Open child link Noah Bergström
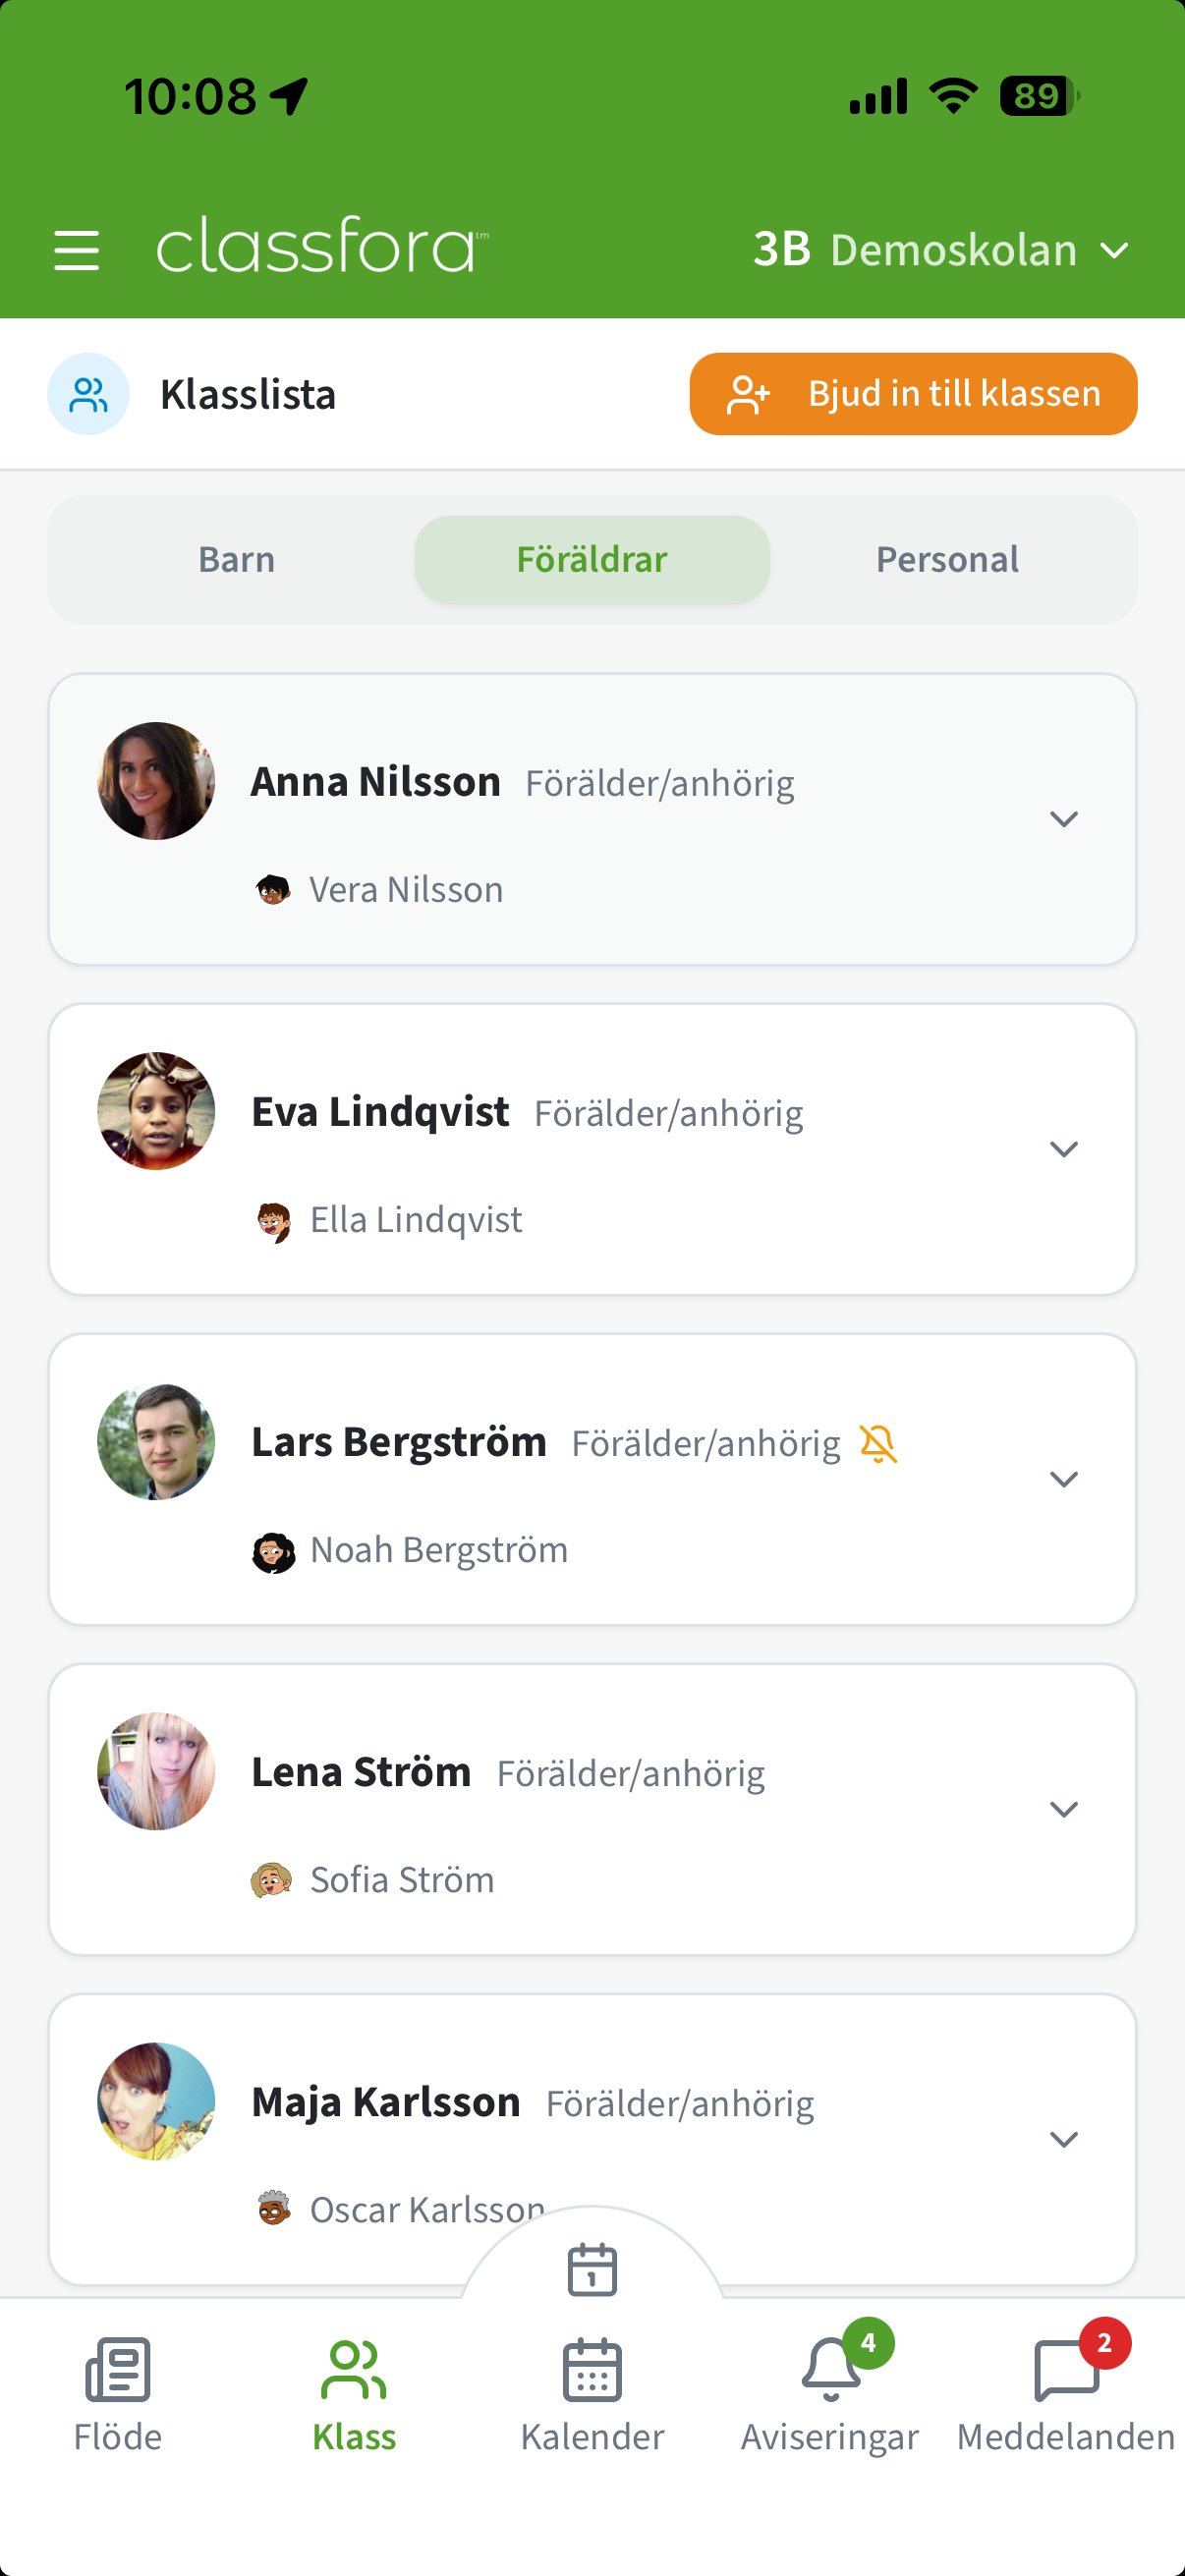 438,1550
